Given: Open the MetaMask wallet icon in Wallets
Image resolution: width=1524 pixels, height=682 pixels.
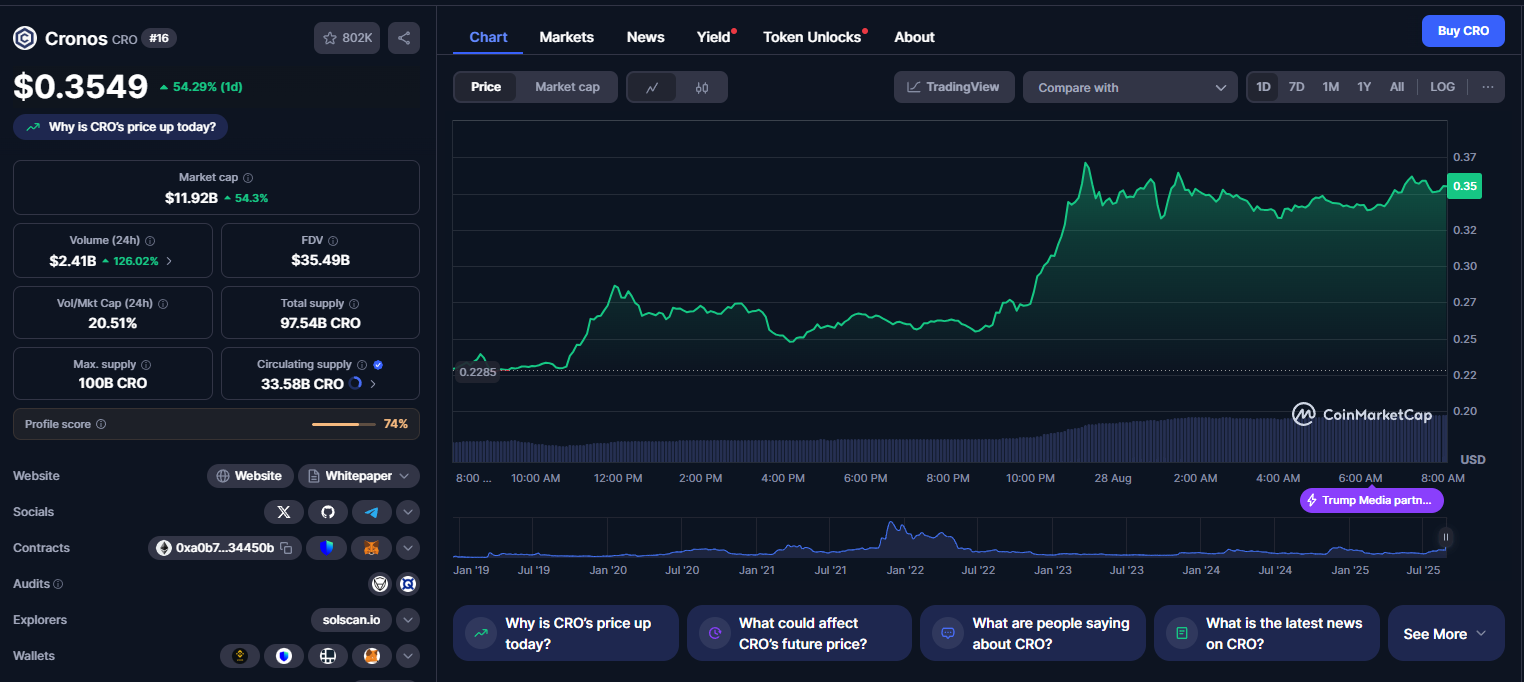Looking at the screenshot, I should coord(372,656).
